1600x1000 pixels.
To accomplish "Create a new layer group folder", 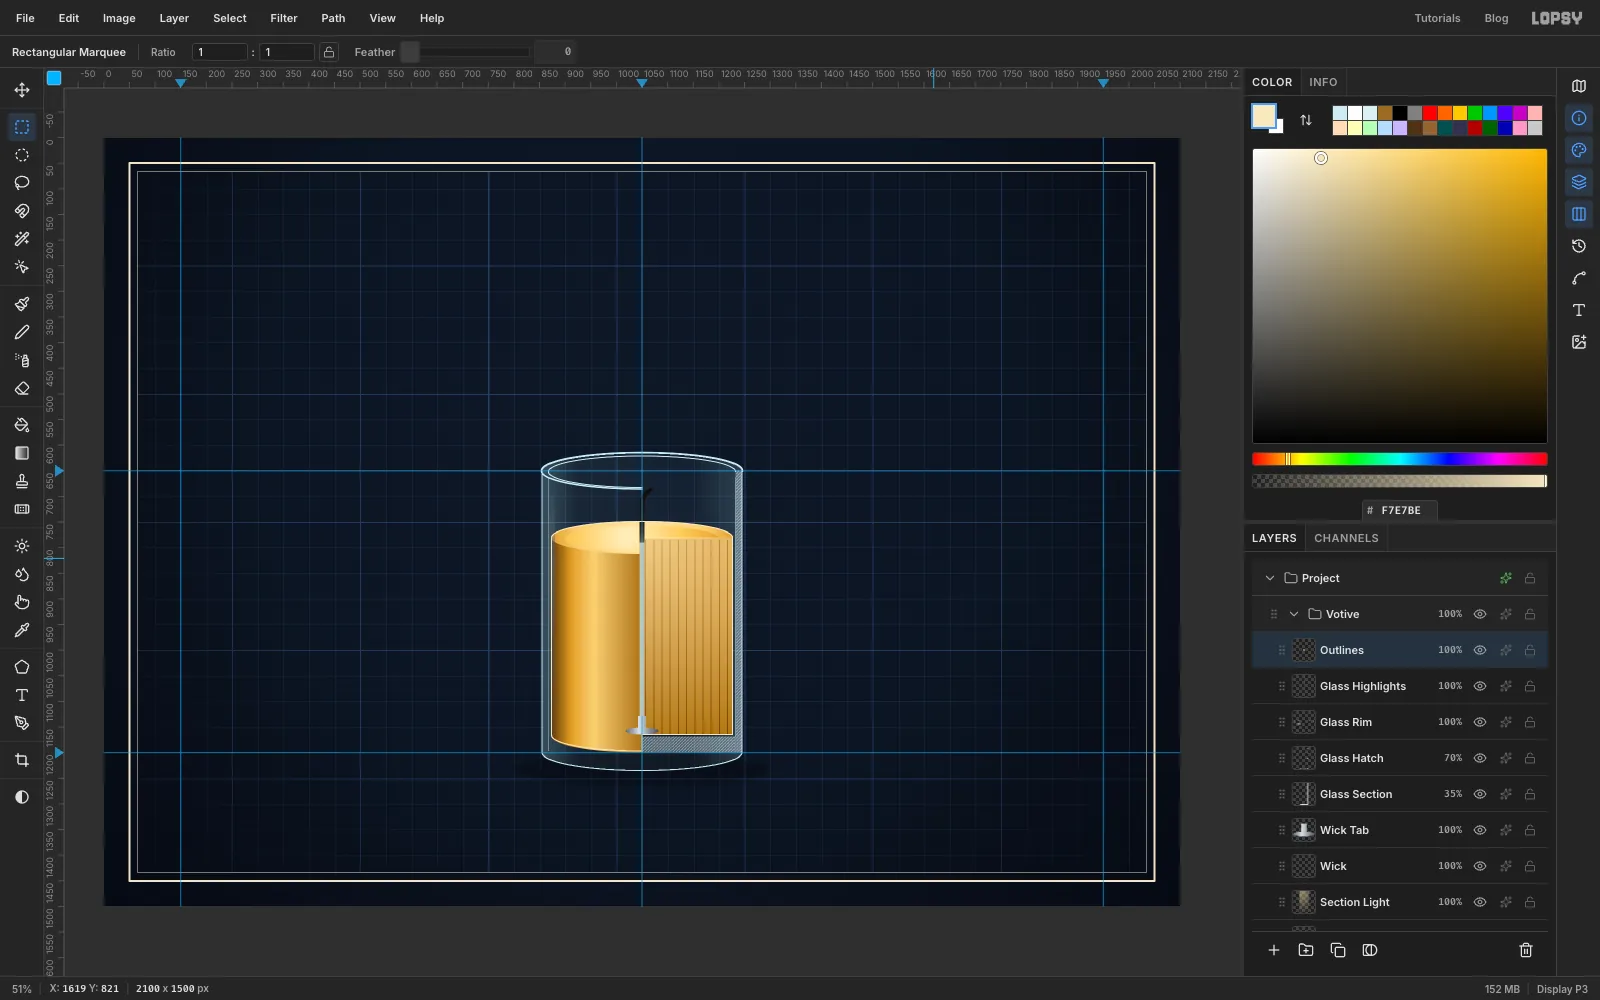I will click(1306, 950).
